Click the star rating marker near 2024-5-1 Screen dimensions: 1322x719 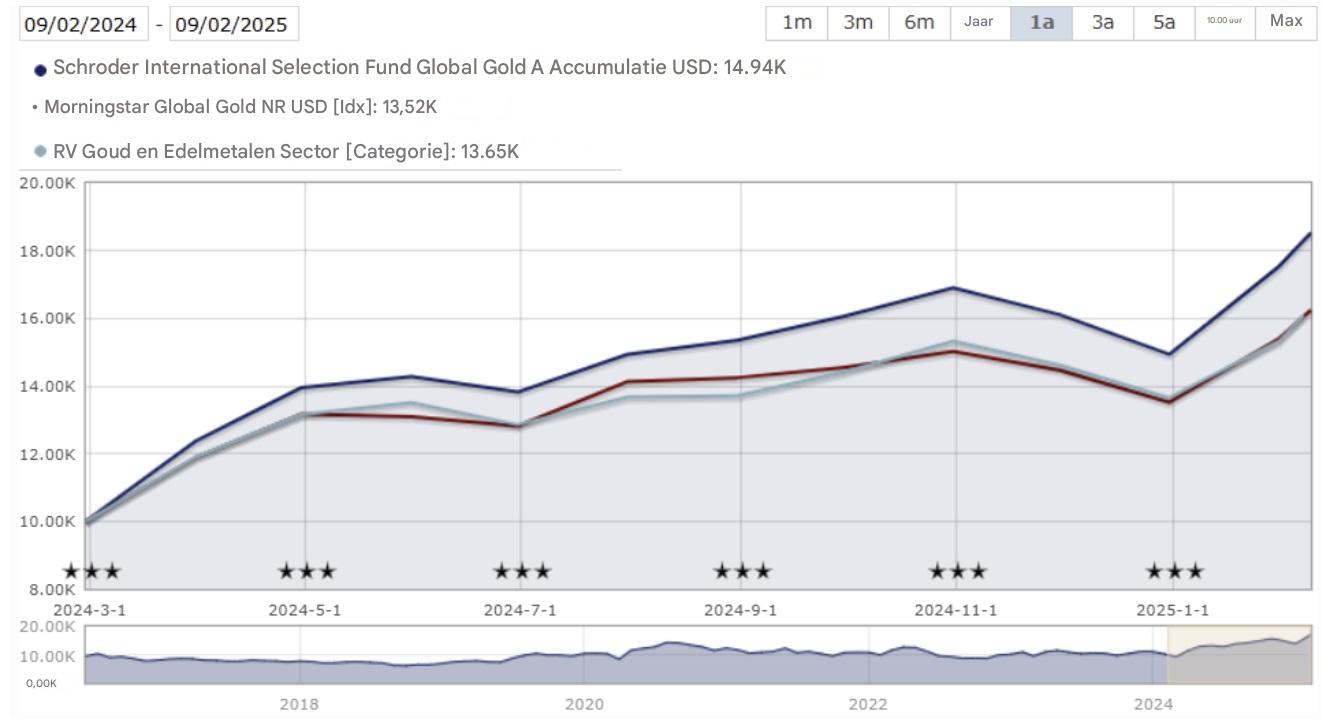(308, 572)
